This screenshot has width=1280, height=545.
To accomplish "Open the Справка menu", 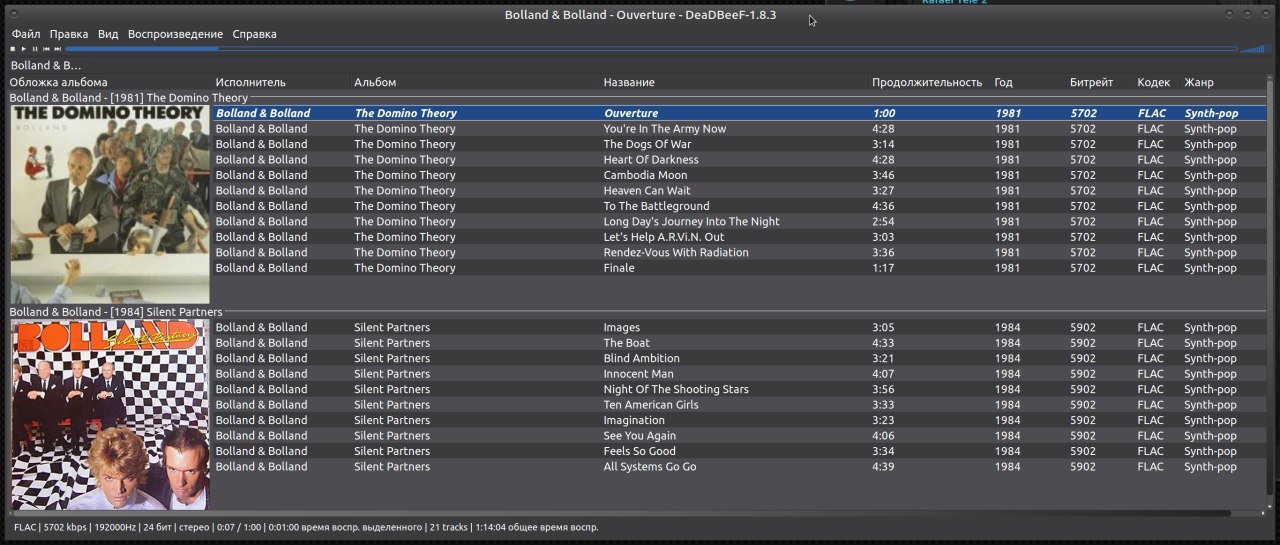I will coord(254,34).
